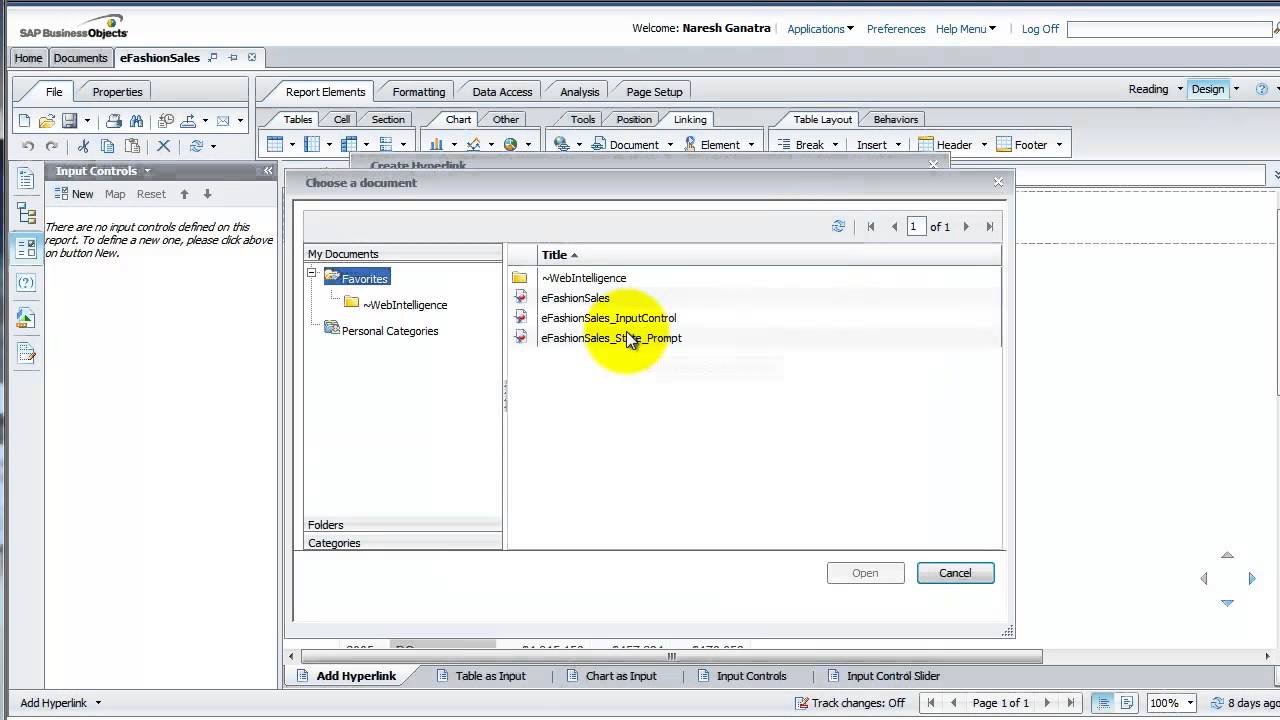Open the Properties tab
This screenshot has height=720, width=1280.
coord(117,92)
